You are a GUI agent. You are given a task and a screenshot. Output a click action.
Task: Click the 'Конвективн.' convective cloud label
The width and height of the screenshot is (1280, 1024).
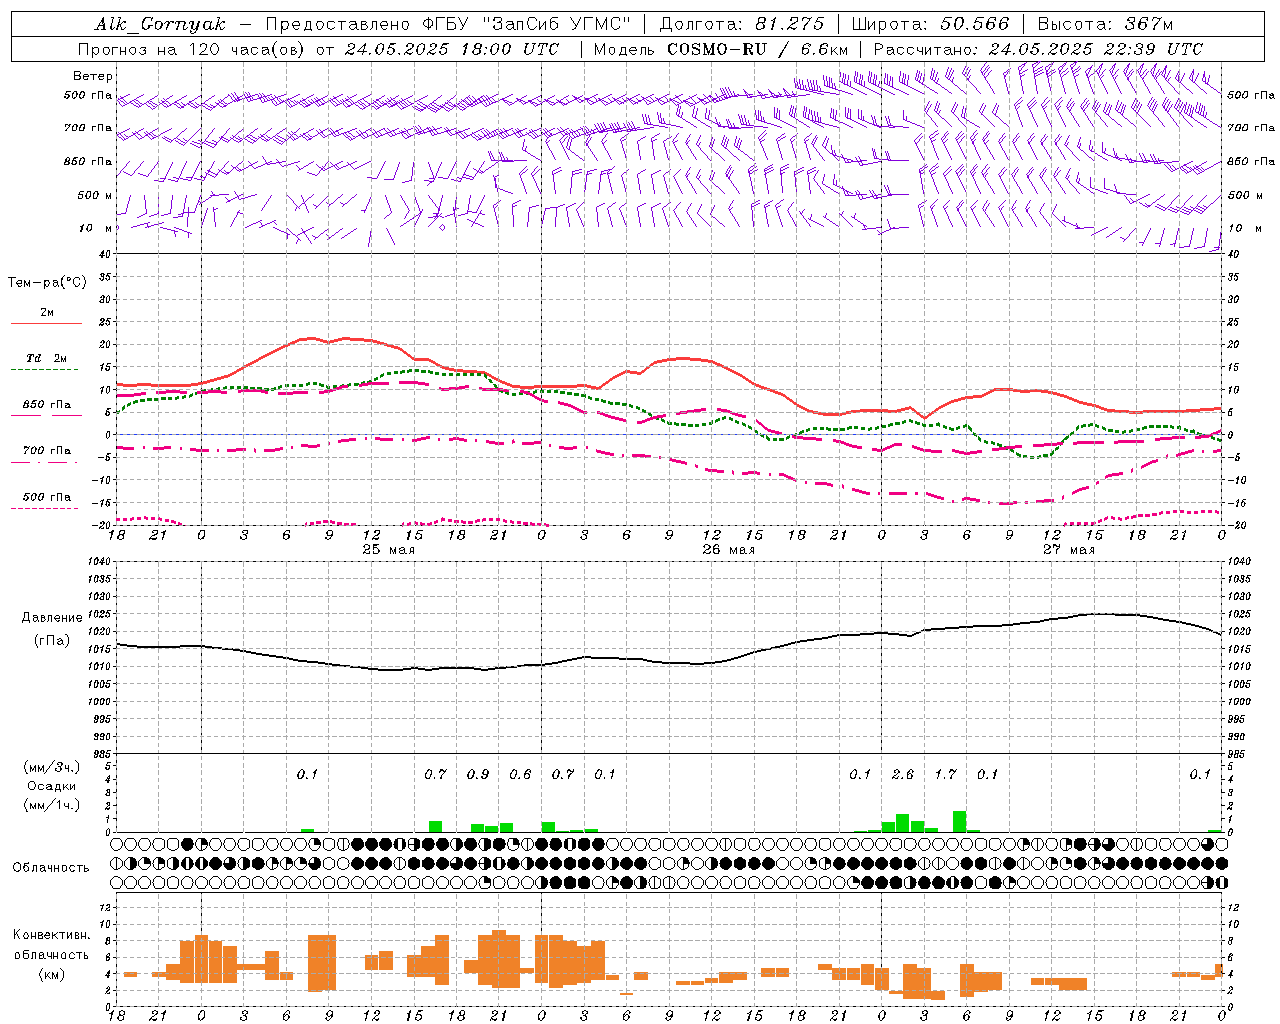[x=52, y=935]
